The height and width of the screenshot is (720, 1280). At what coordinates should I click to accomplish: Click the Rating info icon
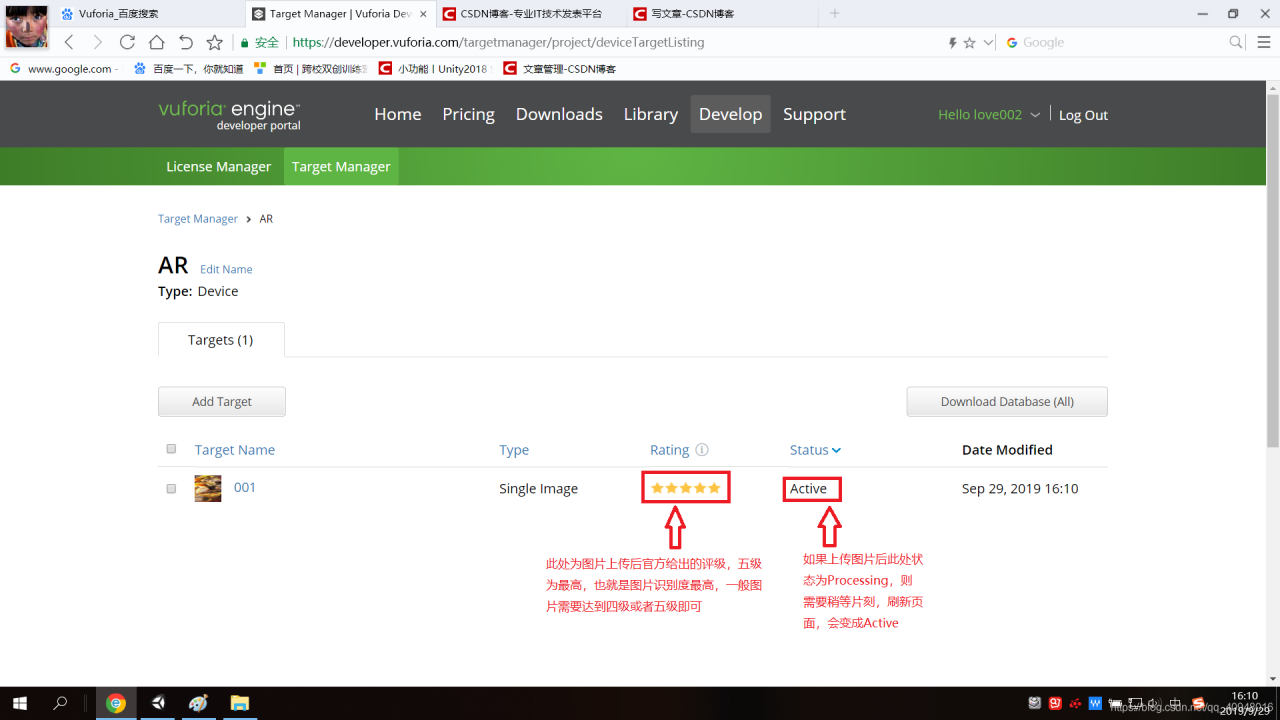(x=702, y=450)
